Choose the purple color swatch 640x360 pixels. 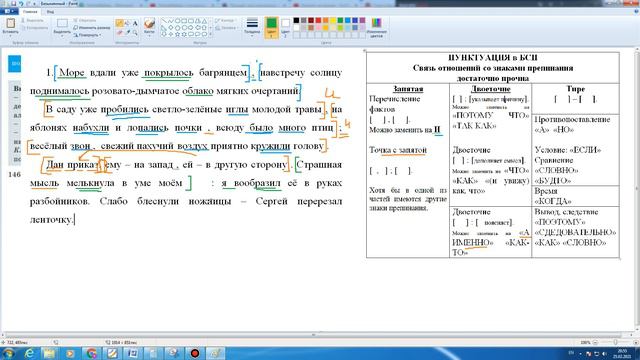362,20
